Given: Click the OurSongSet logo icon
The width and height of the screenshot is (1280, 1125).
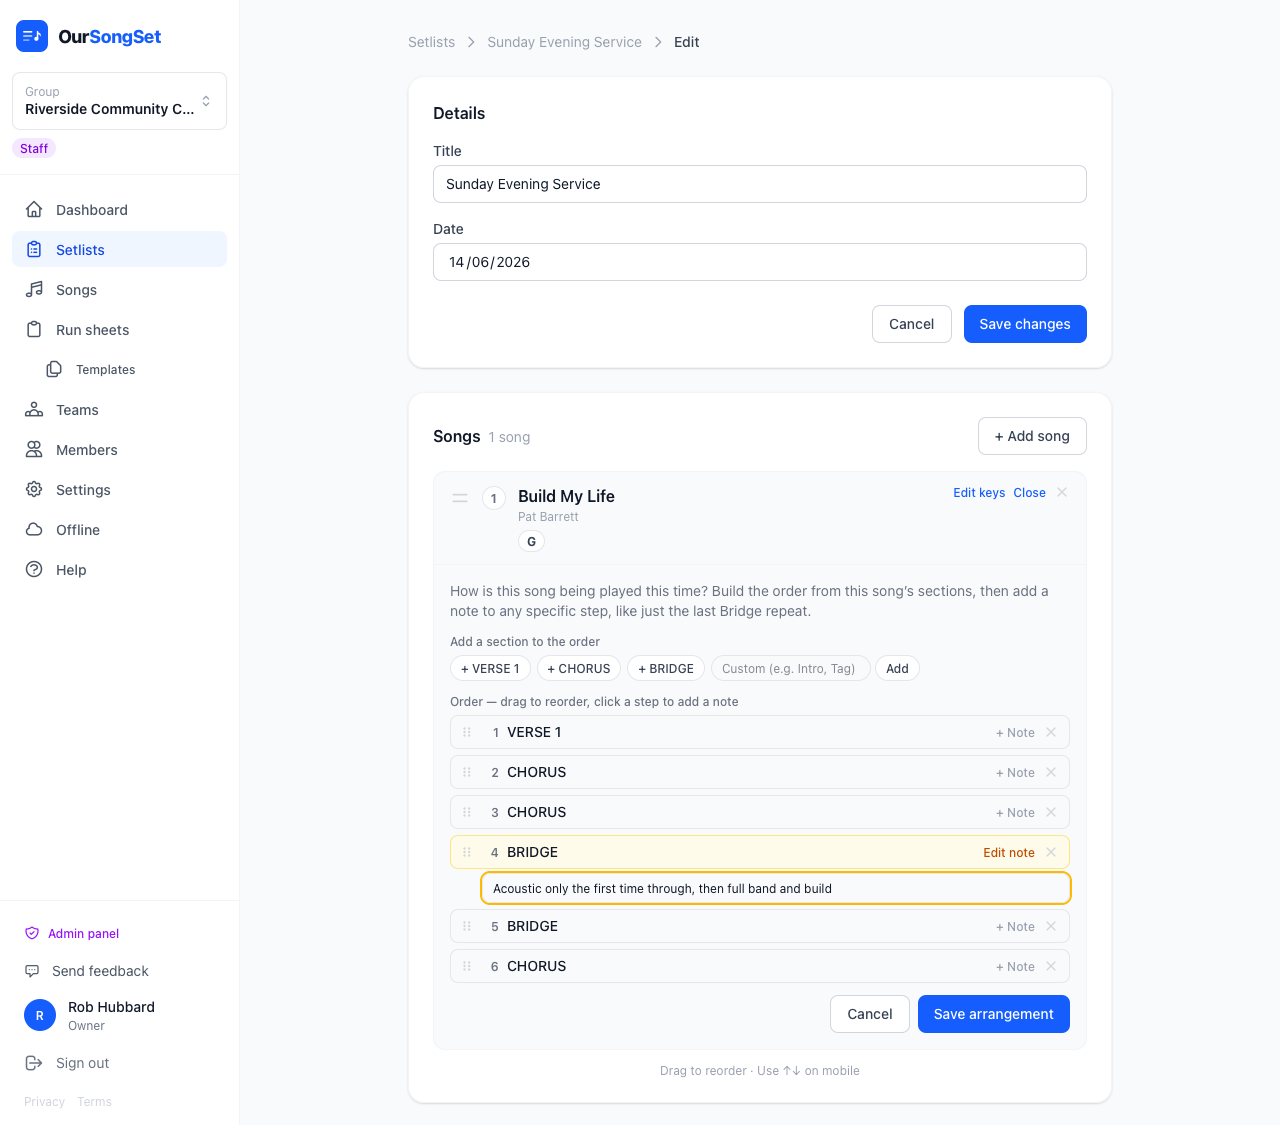Looking at the screenshot, I should (x=32, y=36).
